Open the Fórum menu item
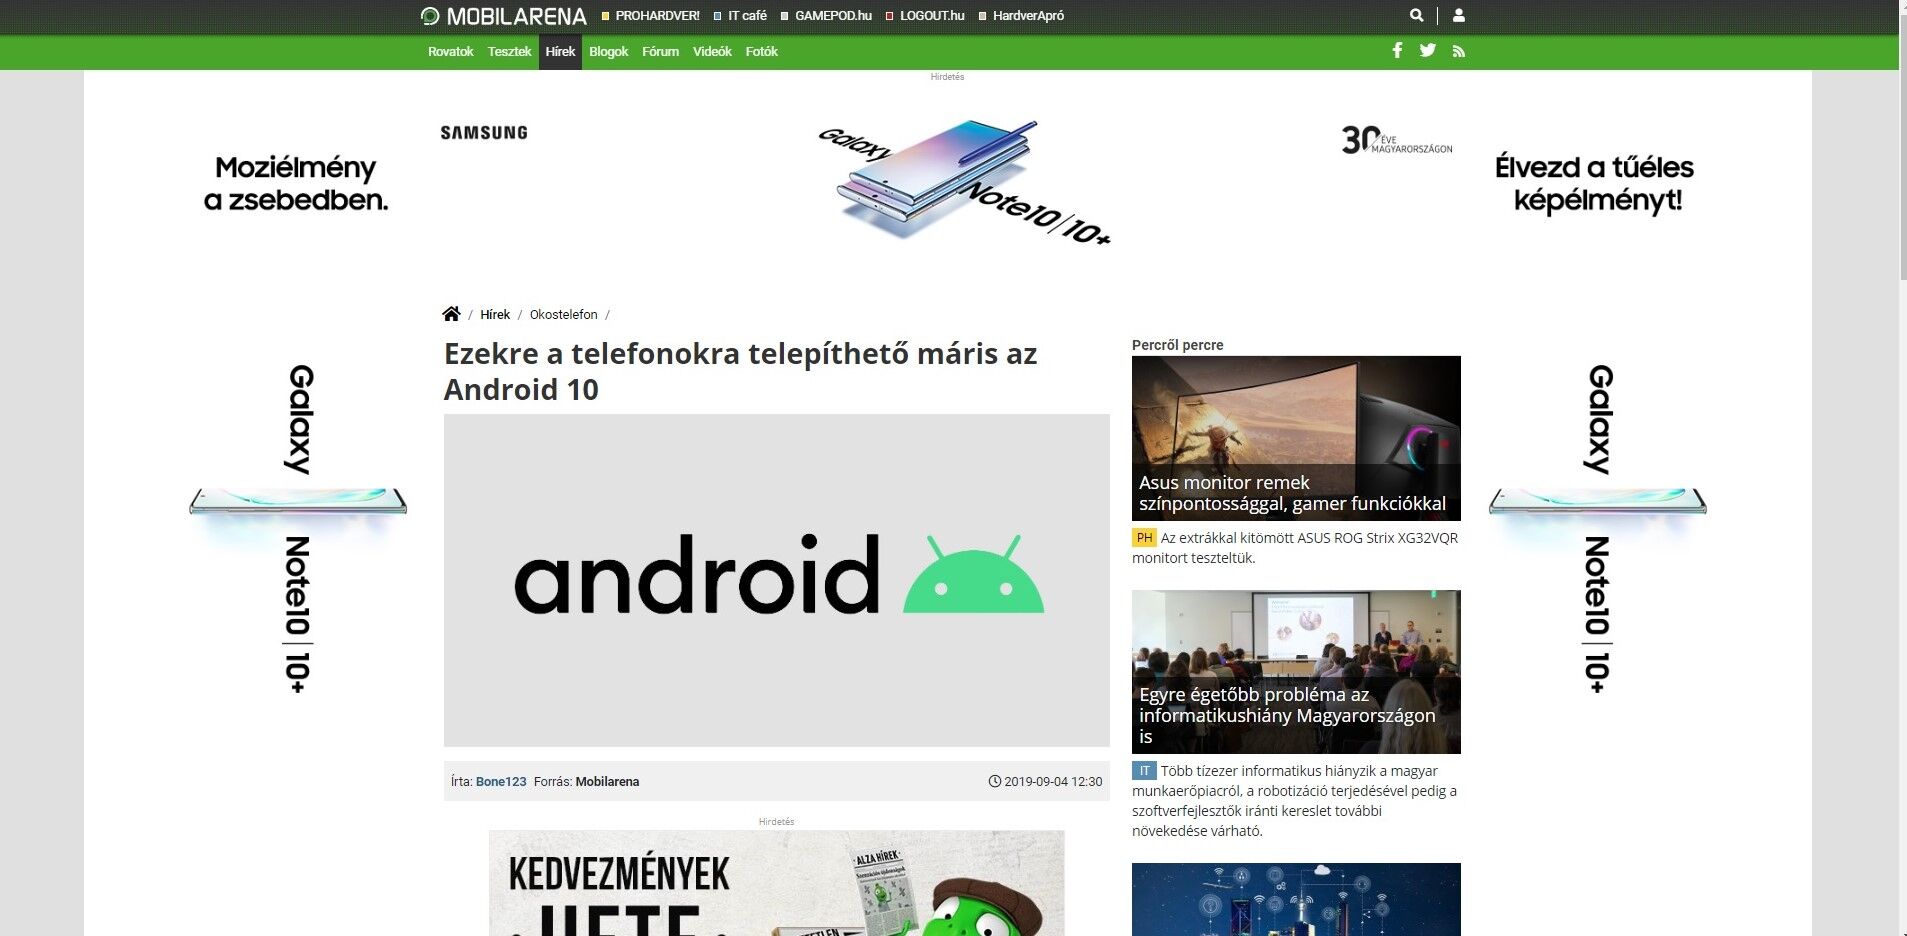Viewport: 1907px width, 936px height. [x=660, y=52]
